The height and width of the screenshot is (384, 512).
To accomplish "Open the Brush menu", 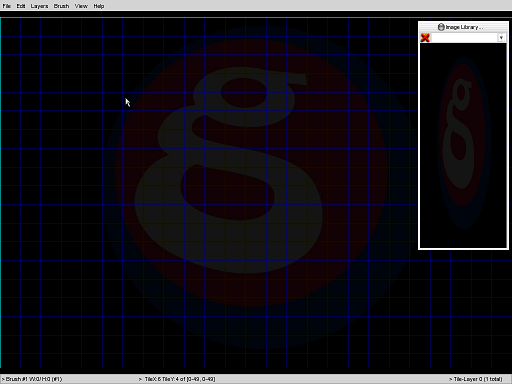I will tap(61, 6).
